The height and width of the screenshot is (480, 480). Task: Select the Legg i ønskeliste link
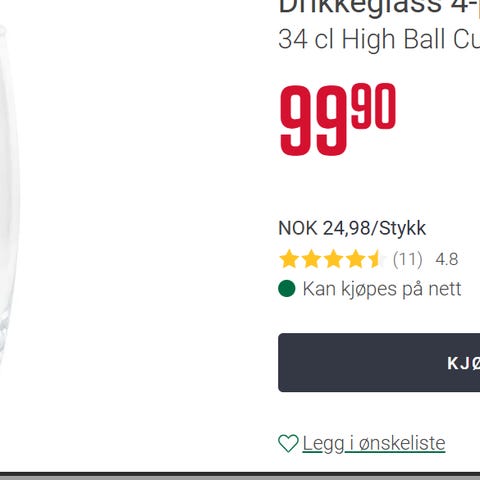pos(374,444)
